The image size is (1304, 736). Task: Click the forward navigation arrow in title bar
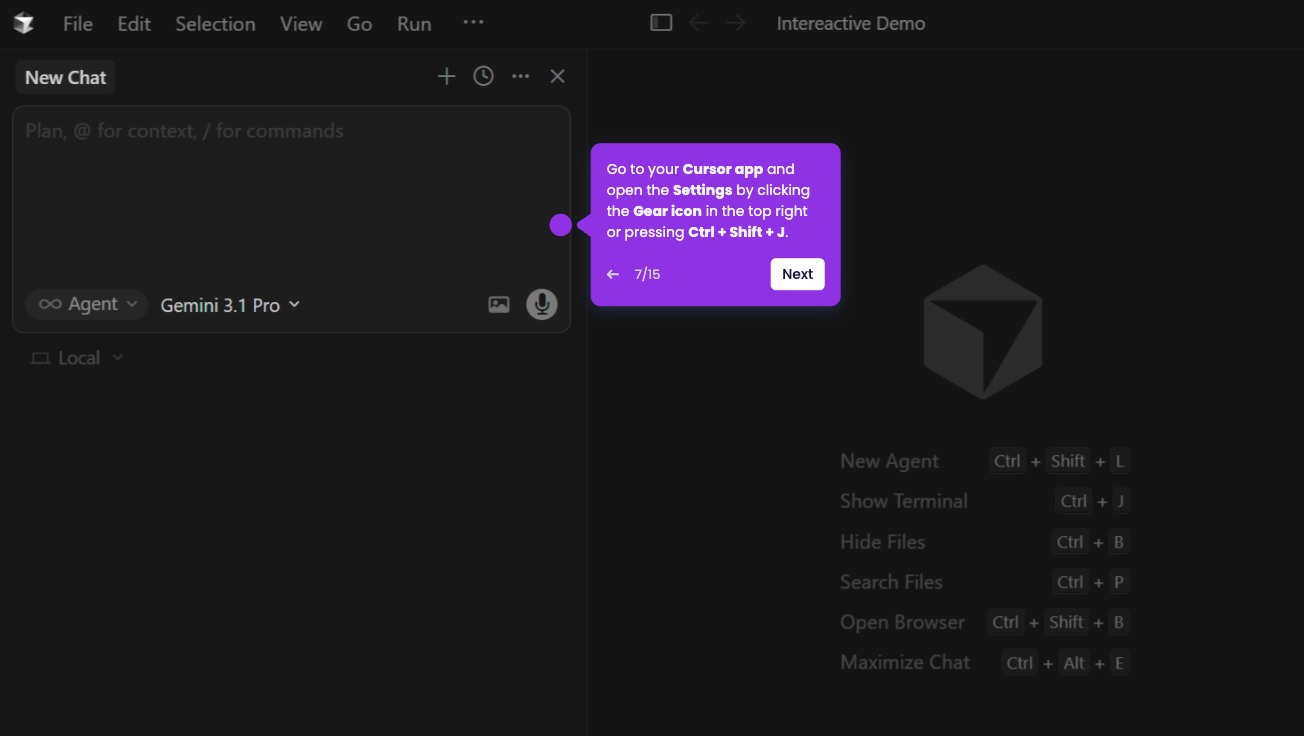pos(736,23)
